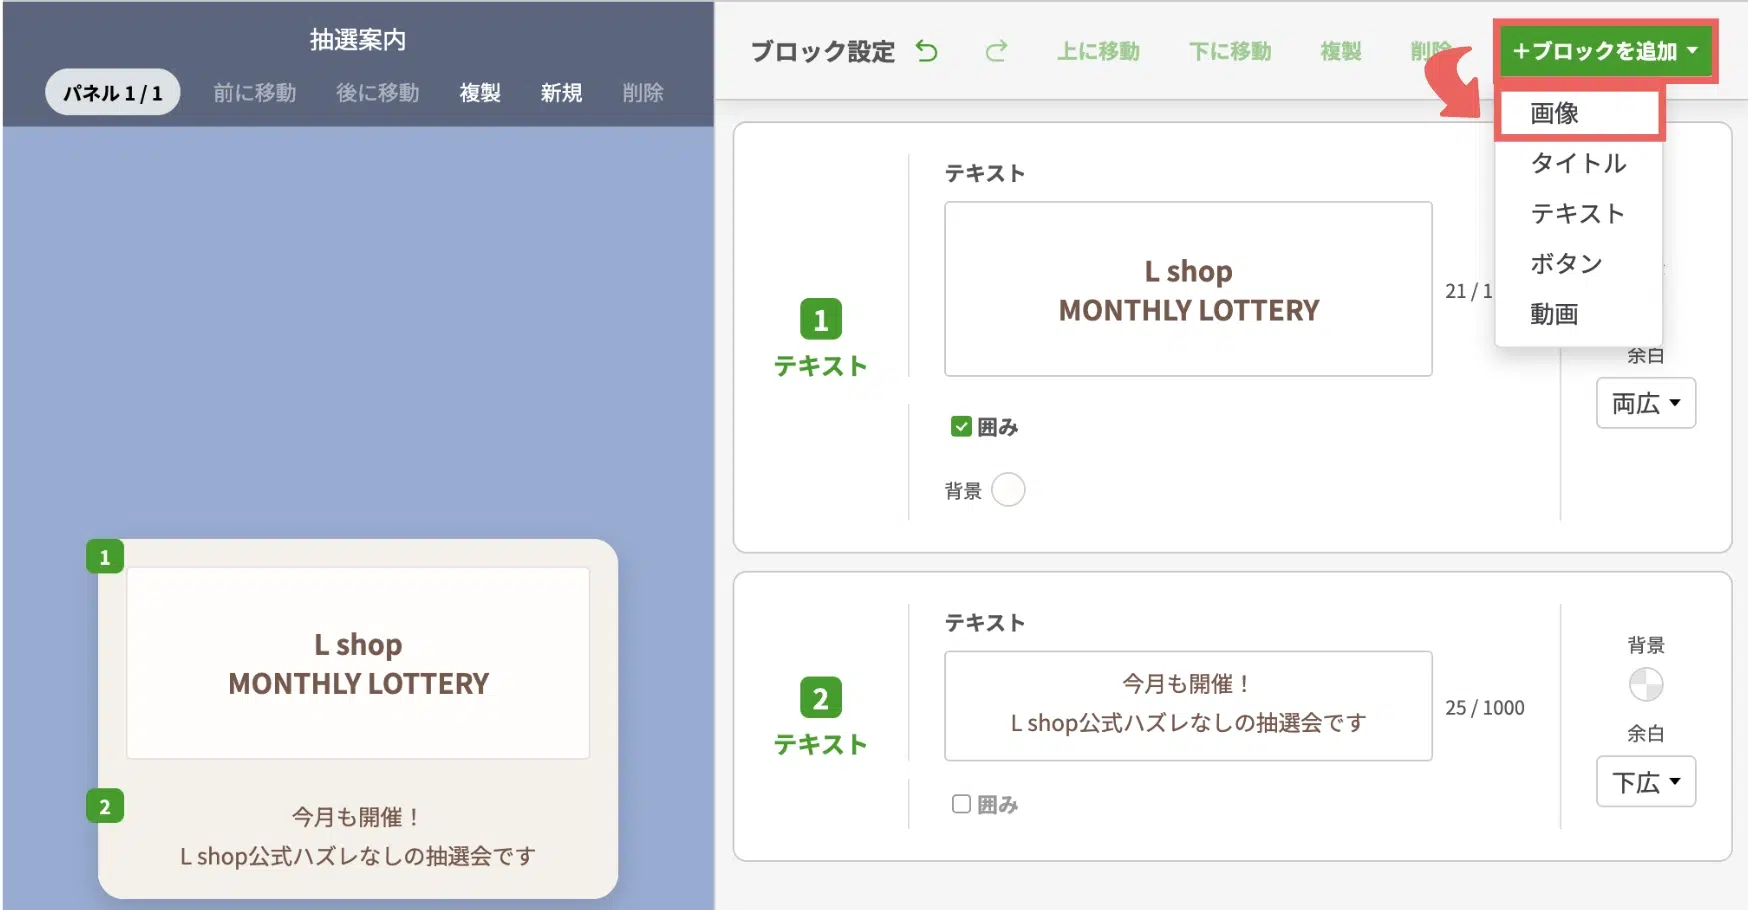
Task: Select block 1 green number badge in settings
Action: (821, 319)
